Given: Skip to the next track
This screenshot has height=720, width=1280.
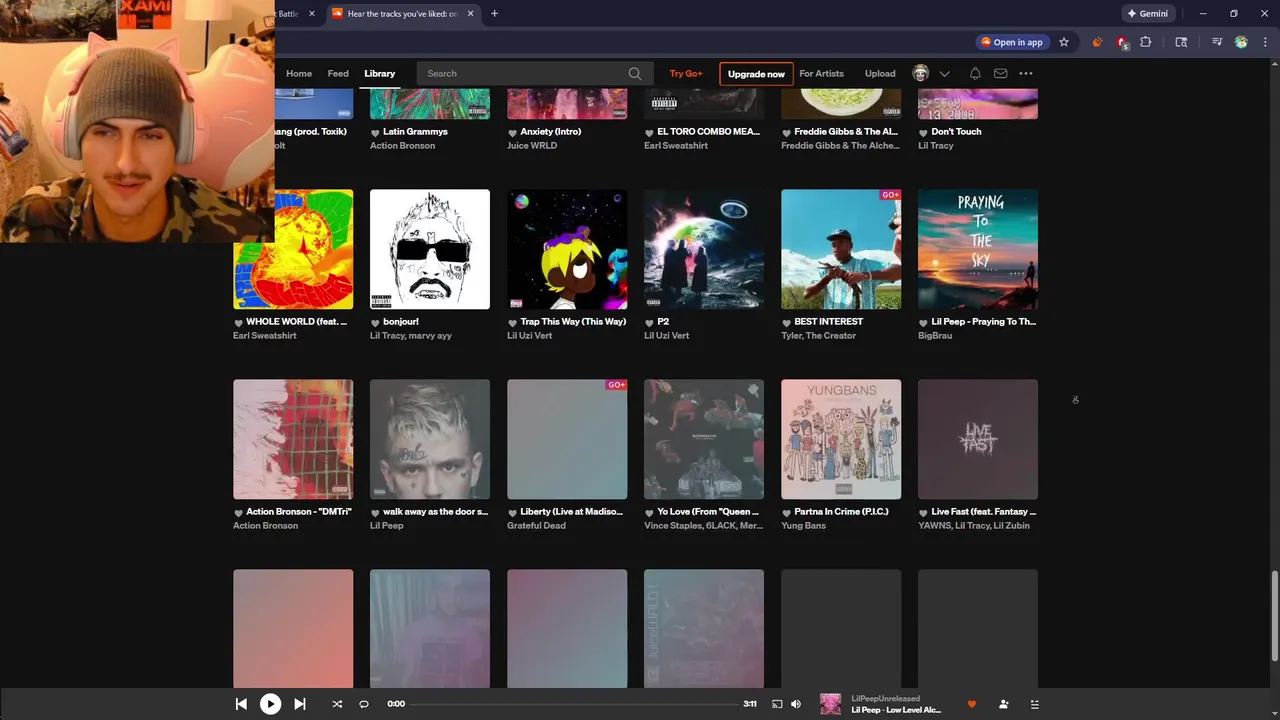Looking at the screenshot, I should [299, 704].
